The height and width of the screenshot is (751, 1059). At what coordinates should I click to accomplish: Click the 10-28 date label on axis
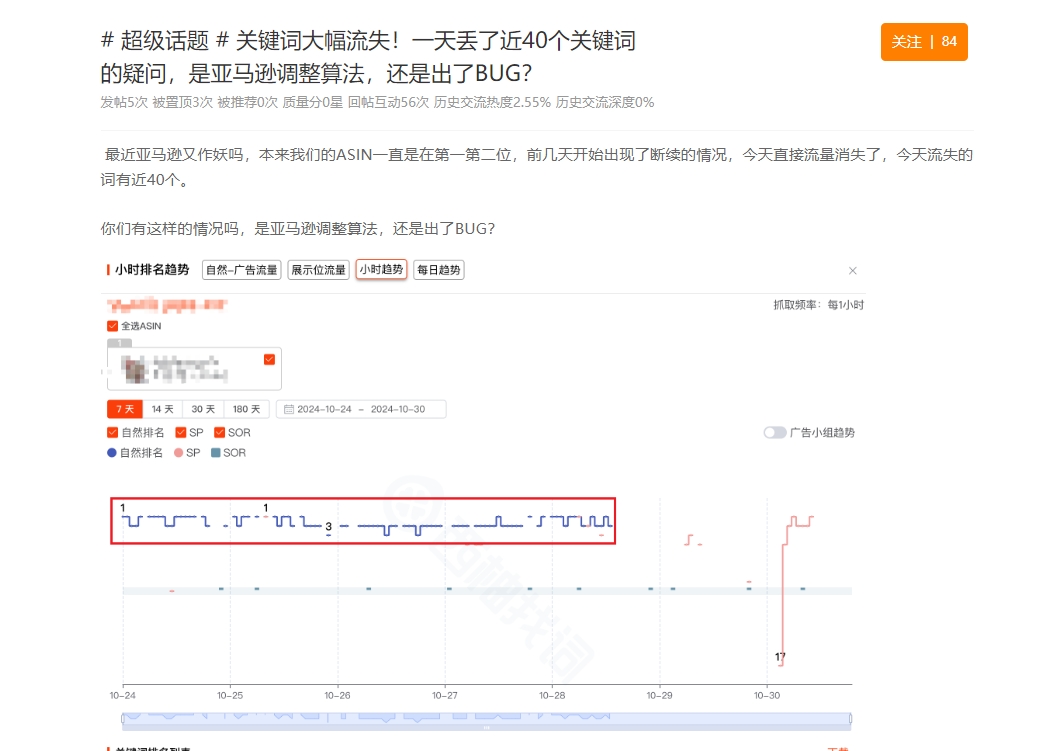pos(552,695)
